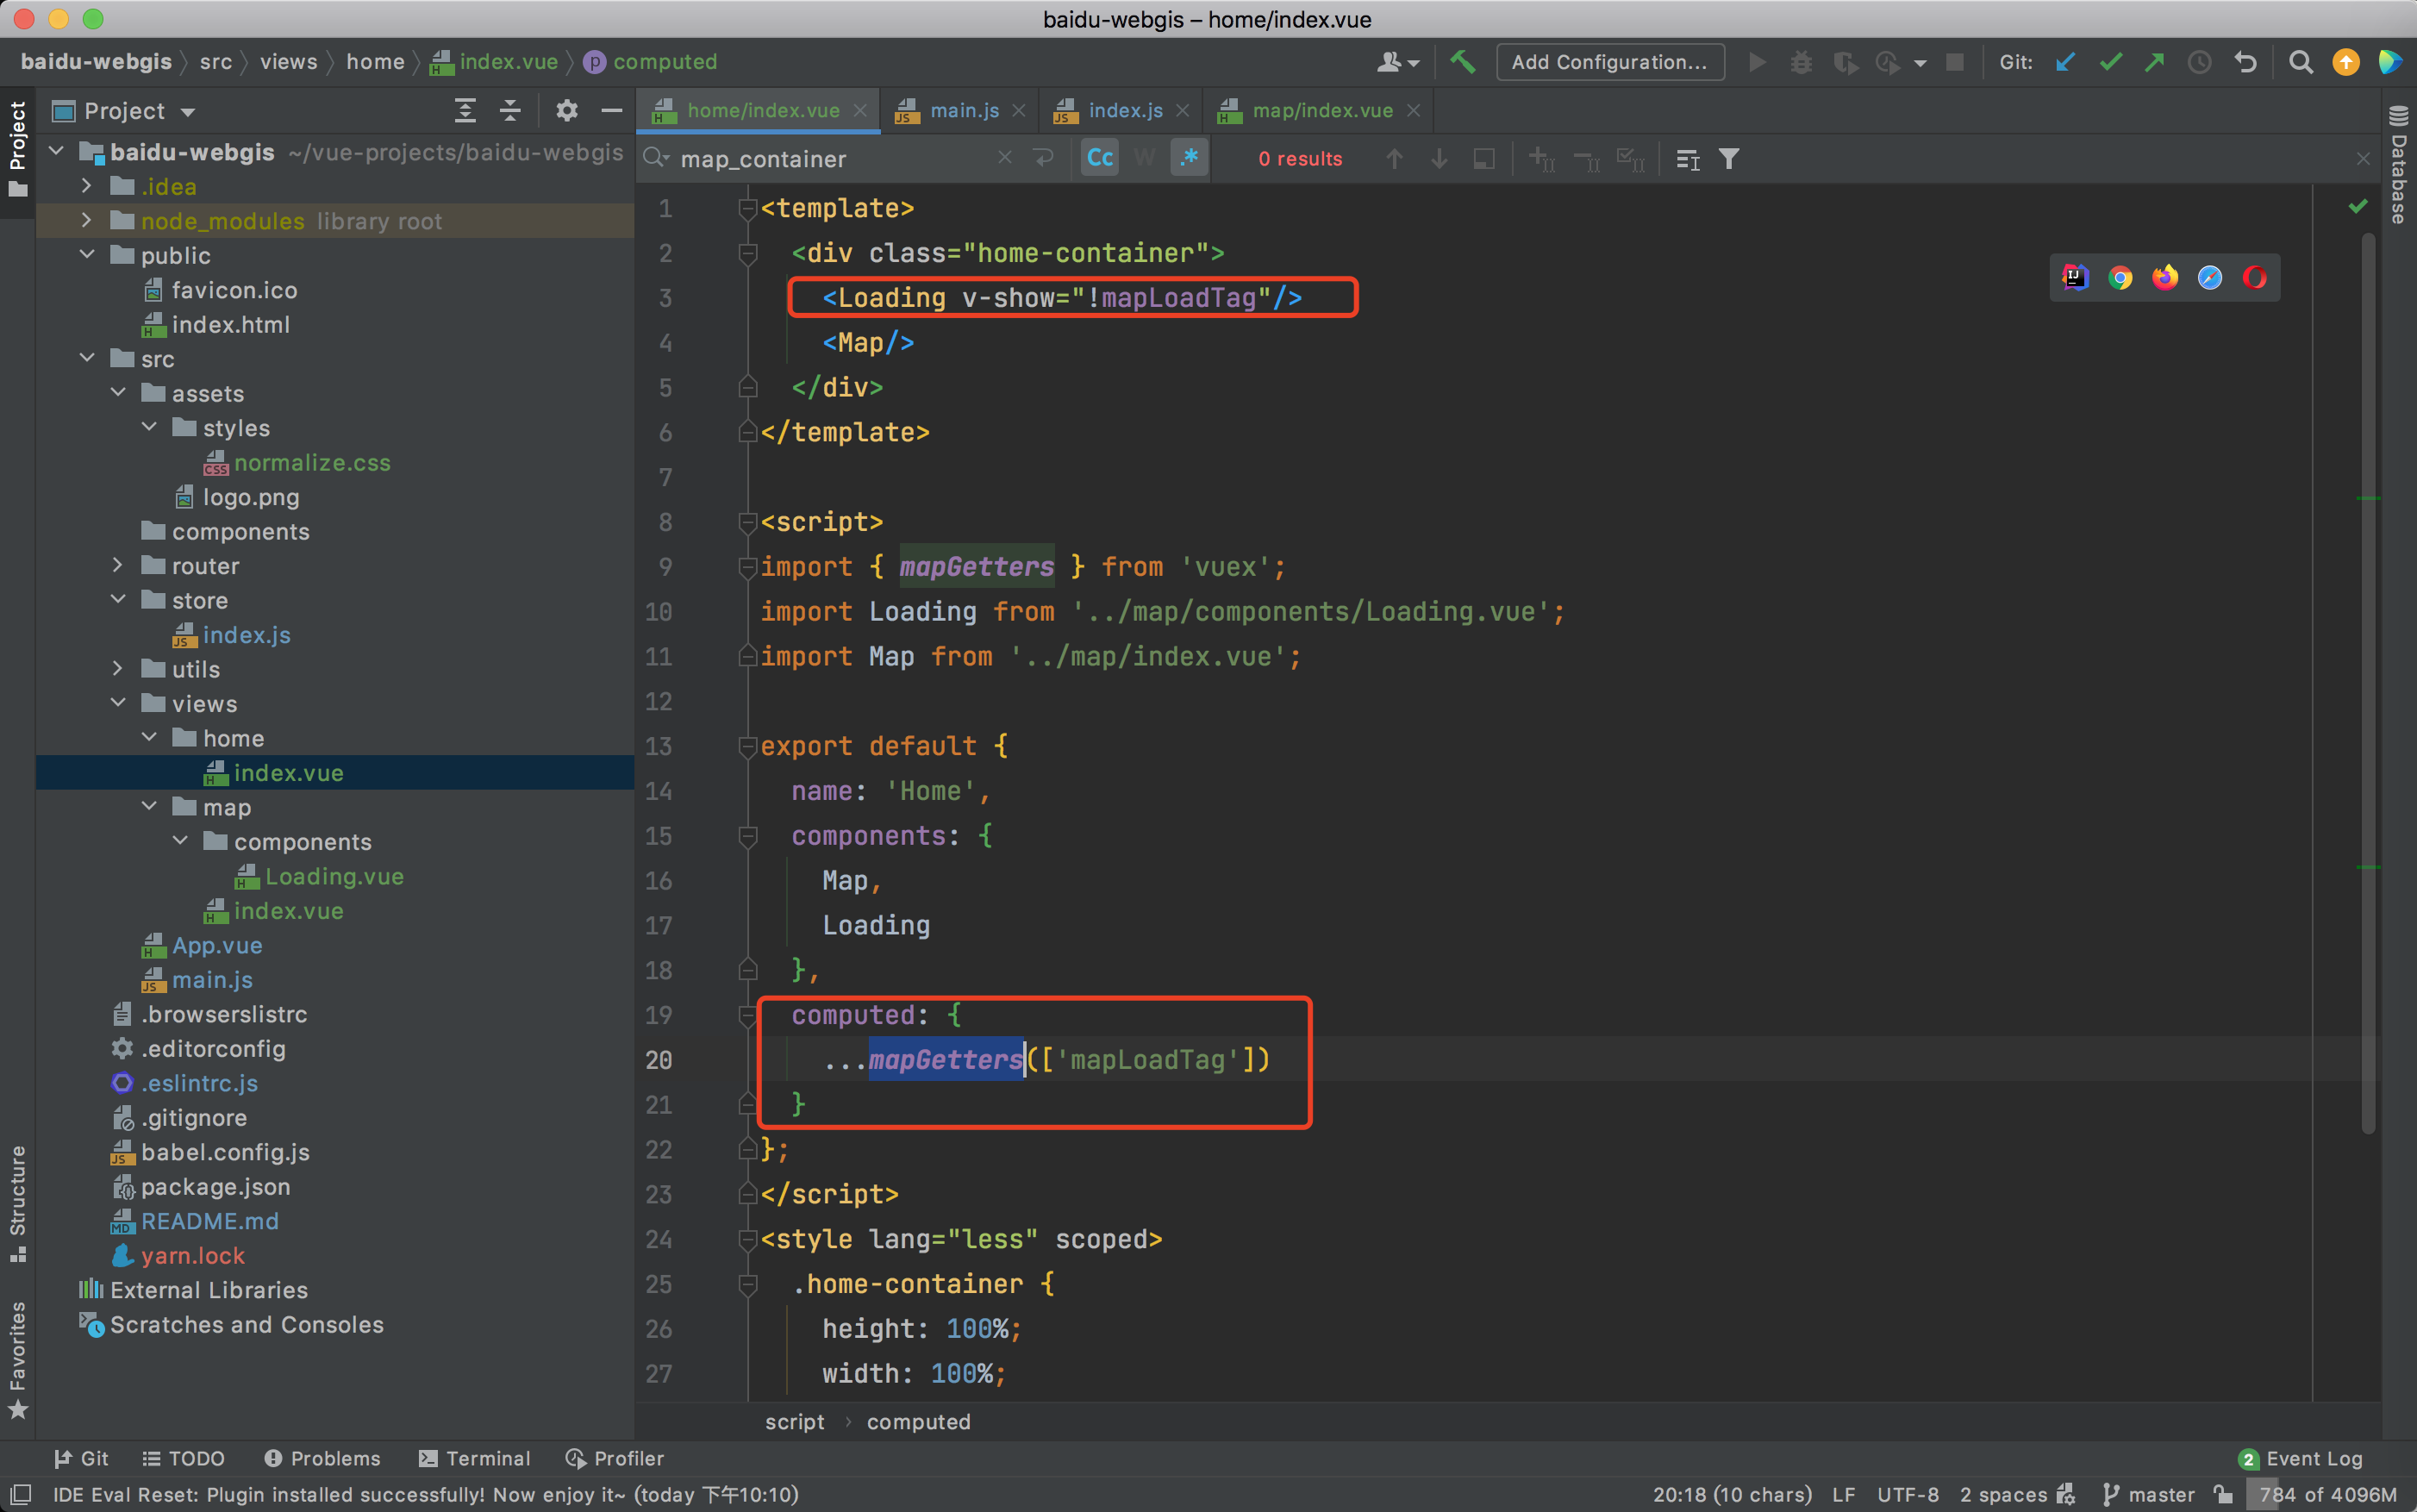
Task: Expand the router folder
Action: (118, 565)
